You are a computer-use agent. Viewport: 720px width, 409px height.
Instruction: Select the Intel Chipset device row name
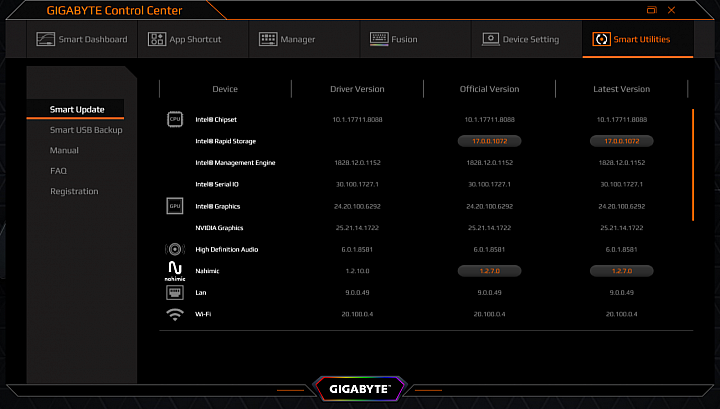216,119
